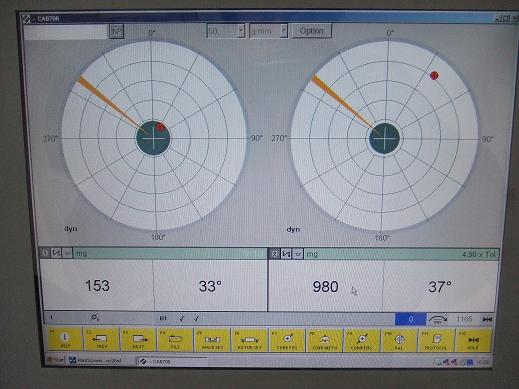Screen dimensions: 519x389
Task: Go to next with F3 NEXT
Action: tap(138, 339)
